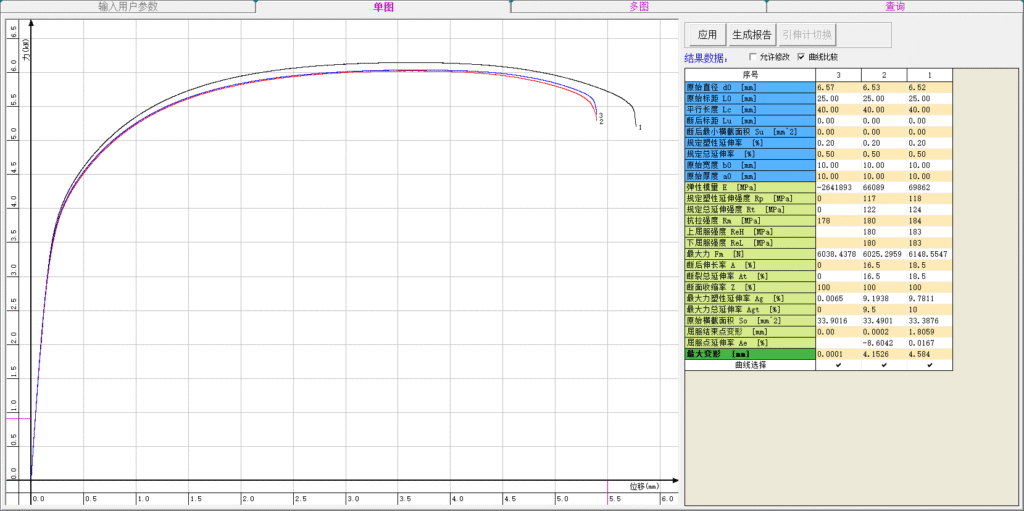
Task: Click the 应用 button
Action: click(707, 35)
